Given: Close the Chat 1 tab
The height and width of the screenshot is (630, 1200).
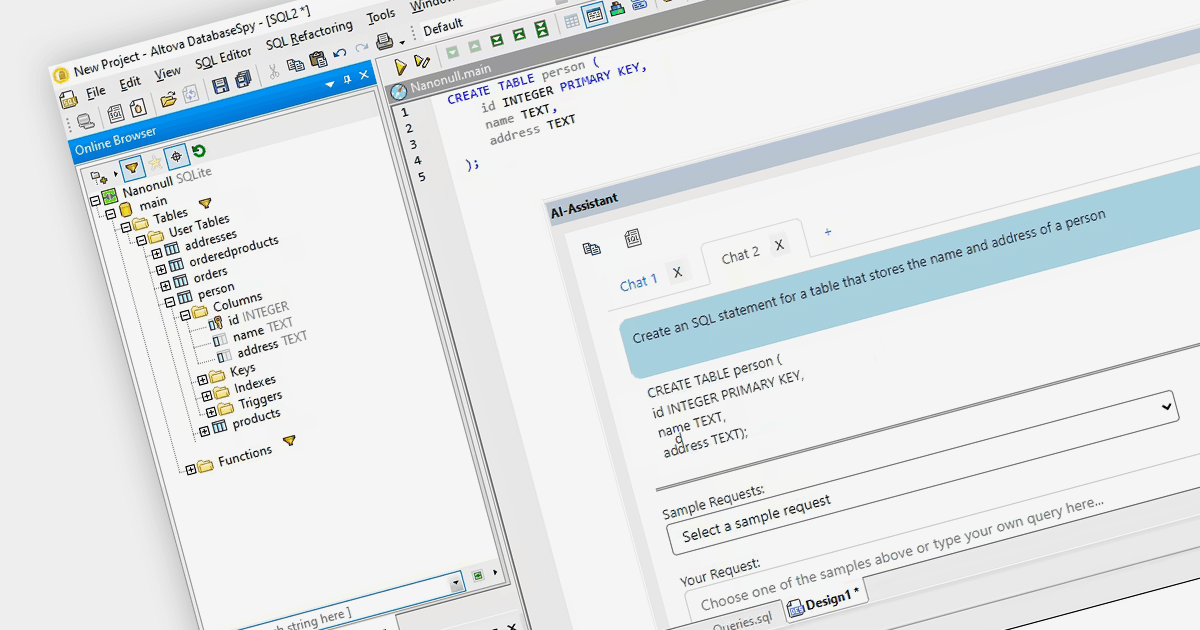Looking at the screenshot, I should 677,272.
